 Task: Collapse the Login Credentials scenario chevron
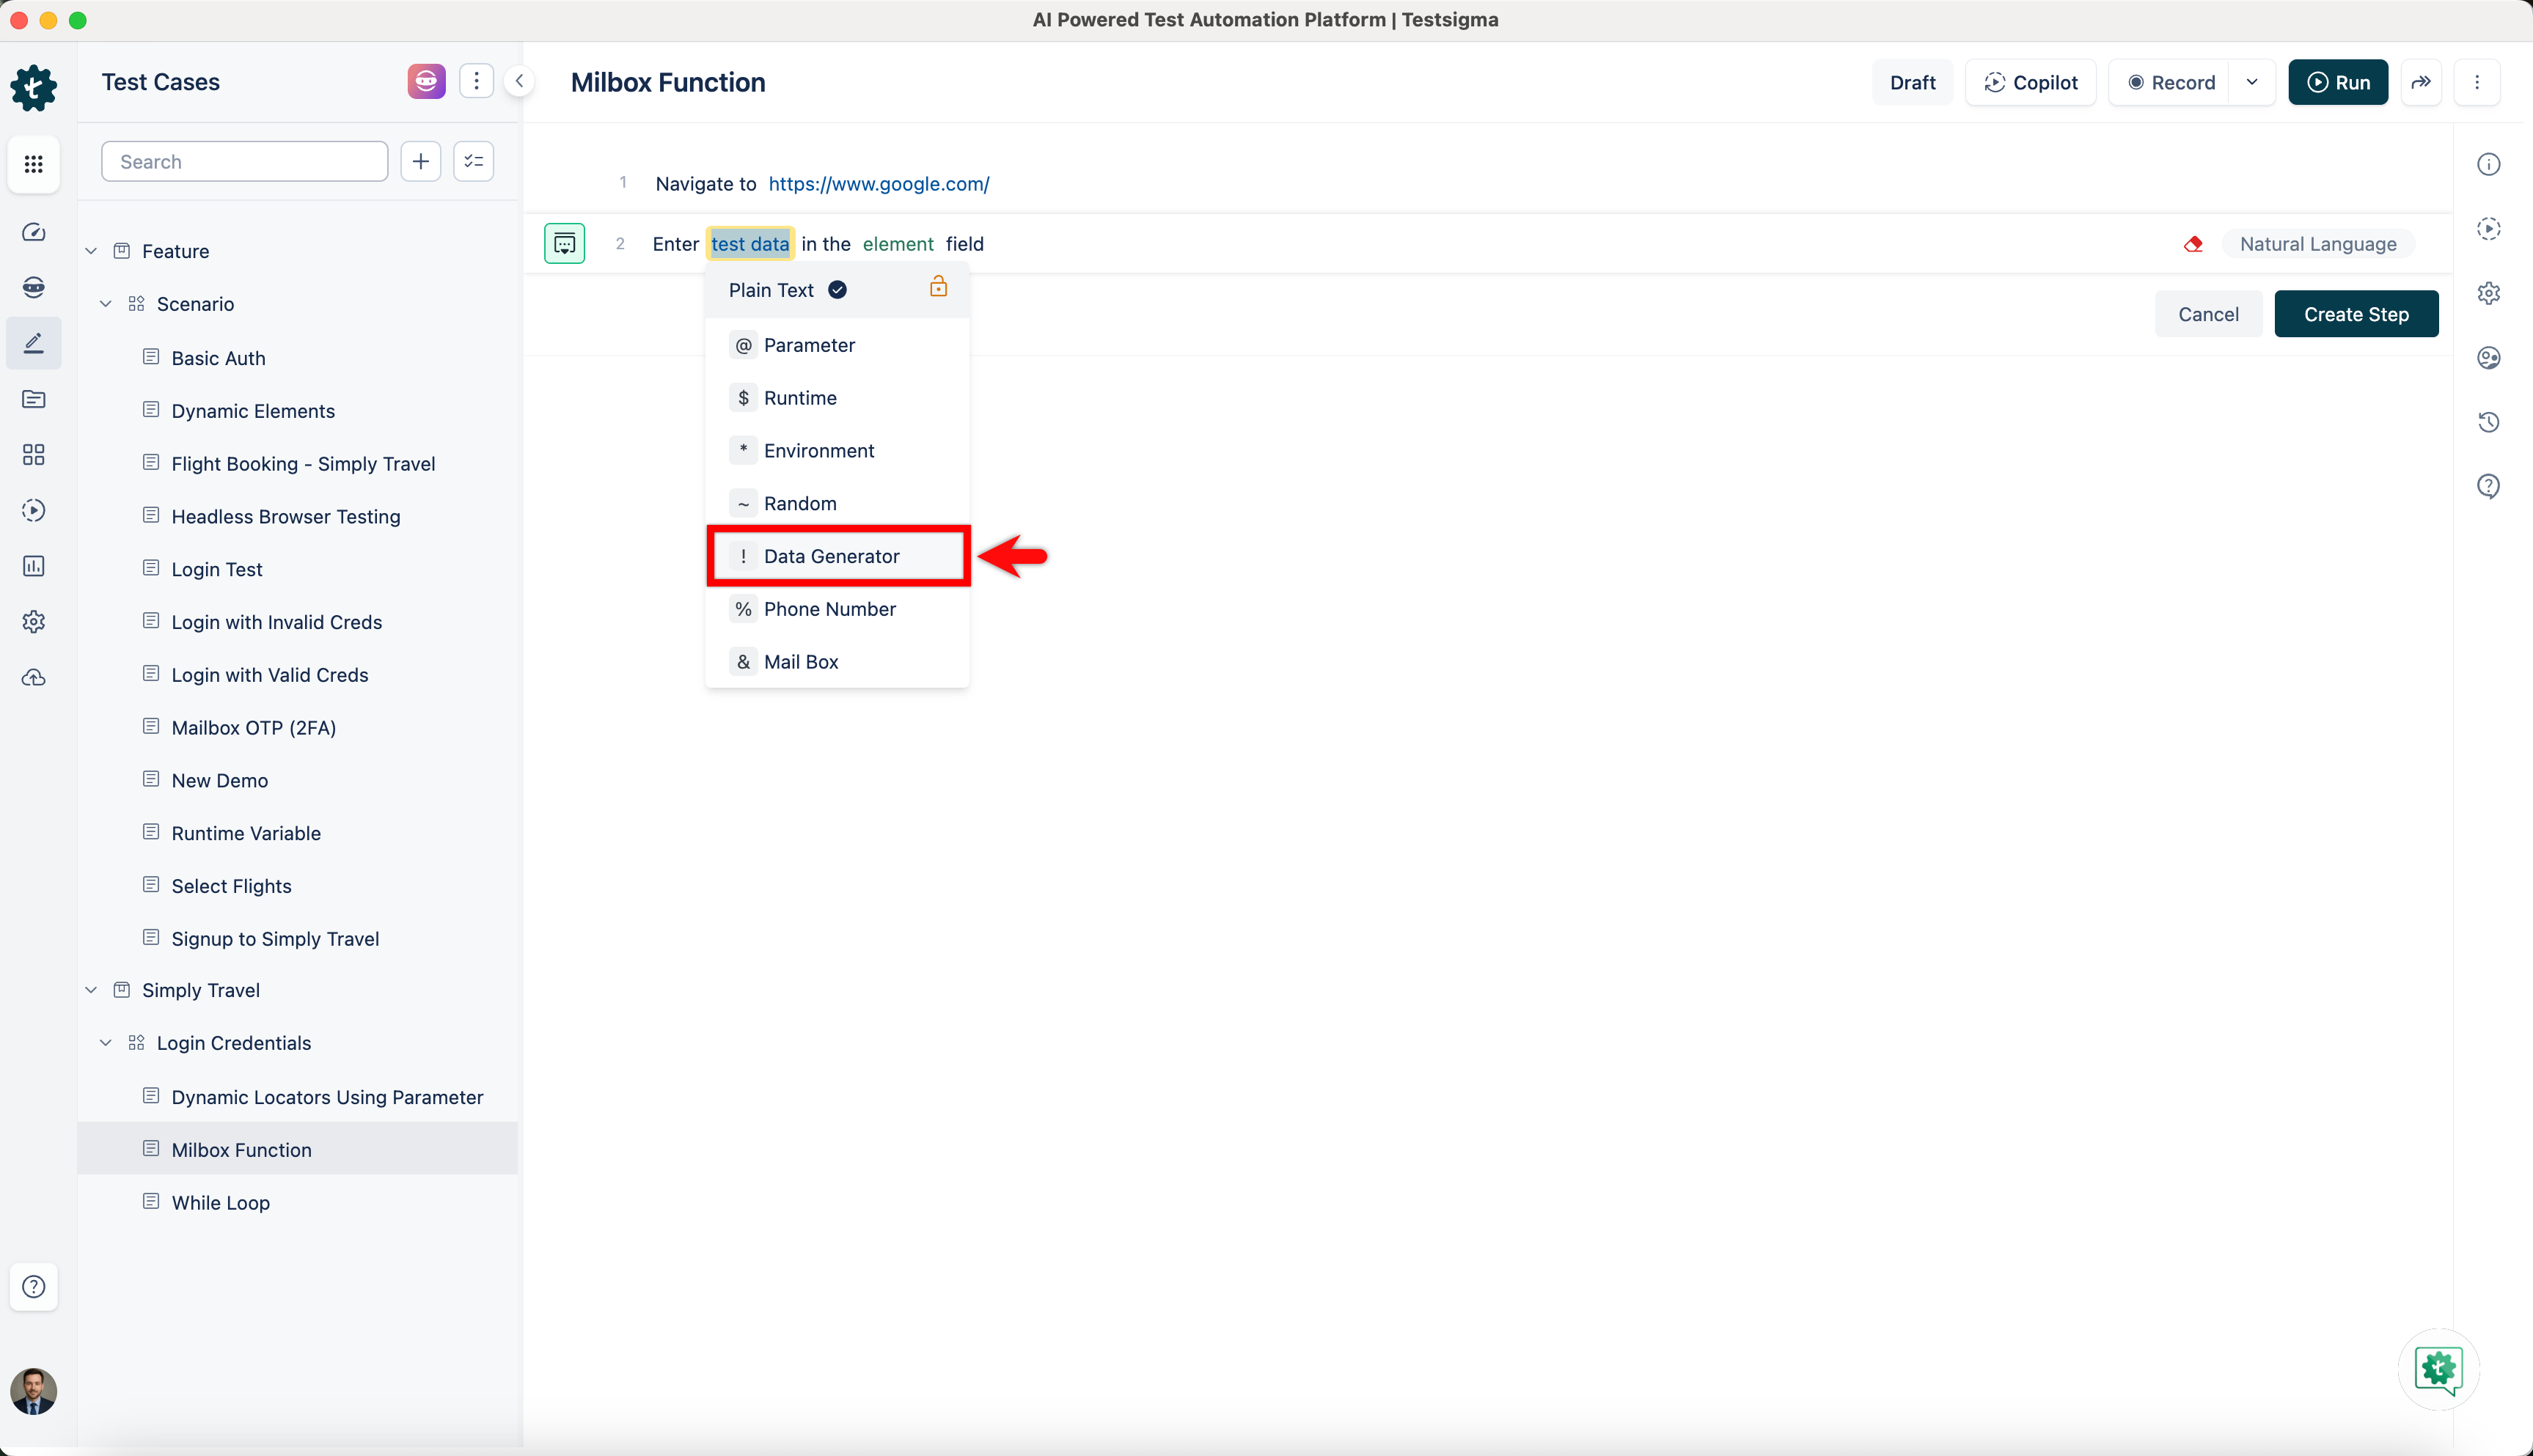[x=106, y=1043]
